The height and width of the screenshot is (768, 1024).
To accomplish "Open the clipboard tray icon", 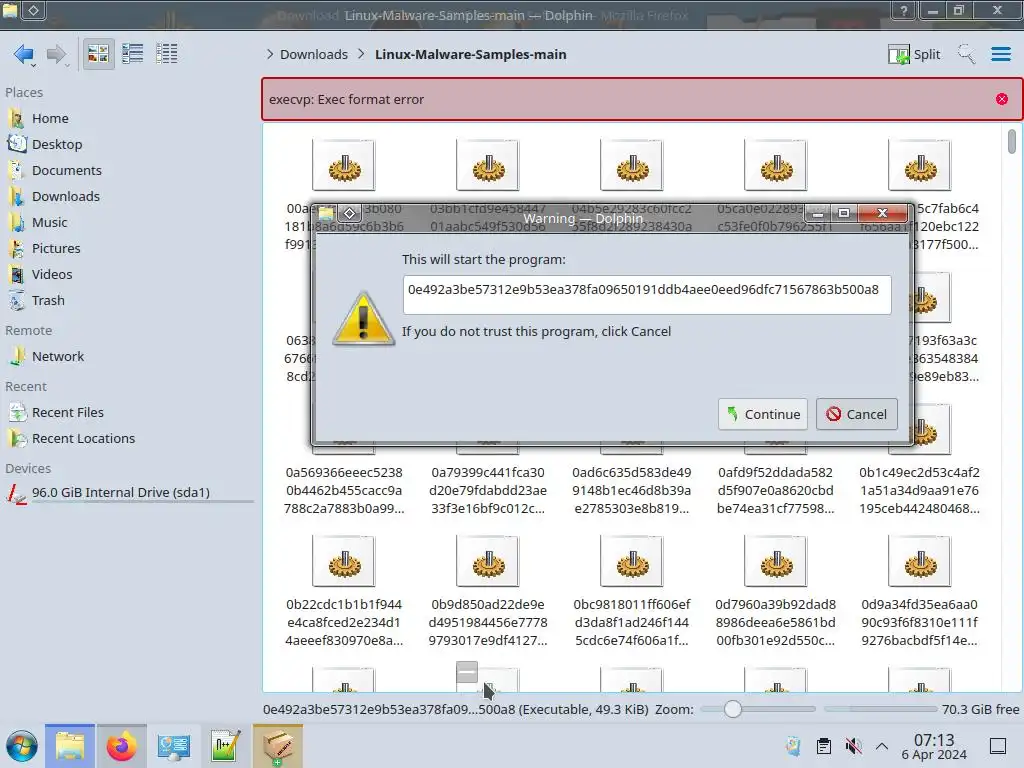I will coord(824,746).
